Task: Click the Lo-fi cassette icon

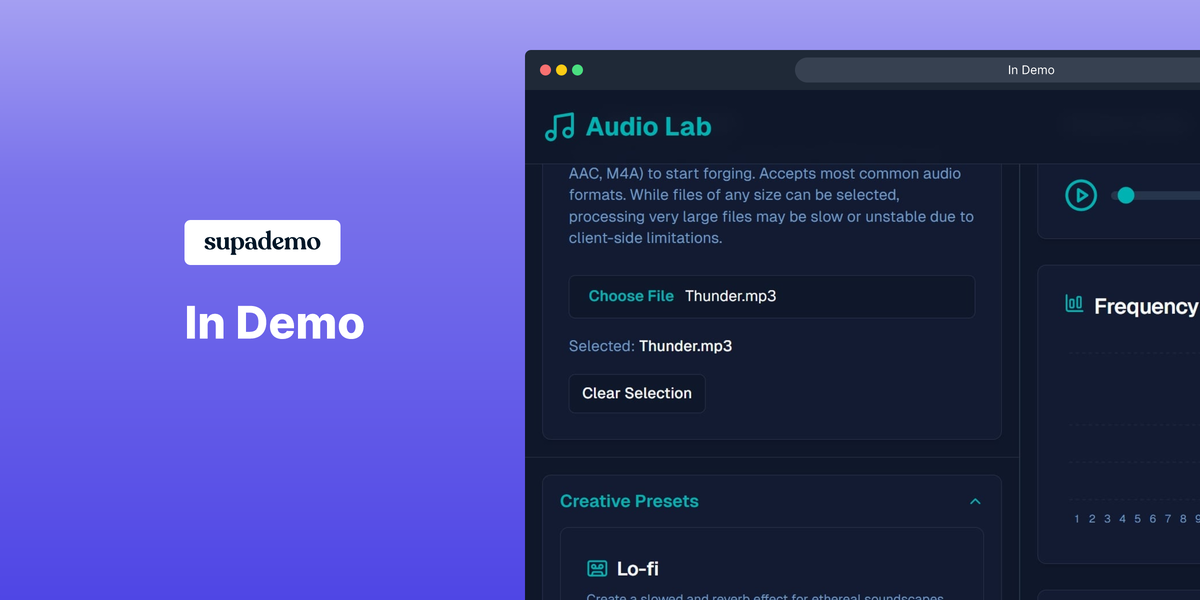Action: point(597,569)
